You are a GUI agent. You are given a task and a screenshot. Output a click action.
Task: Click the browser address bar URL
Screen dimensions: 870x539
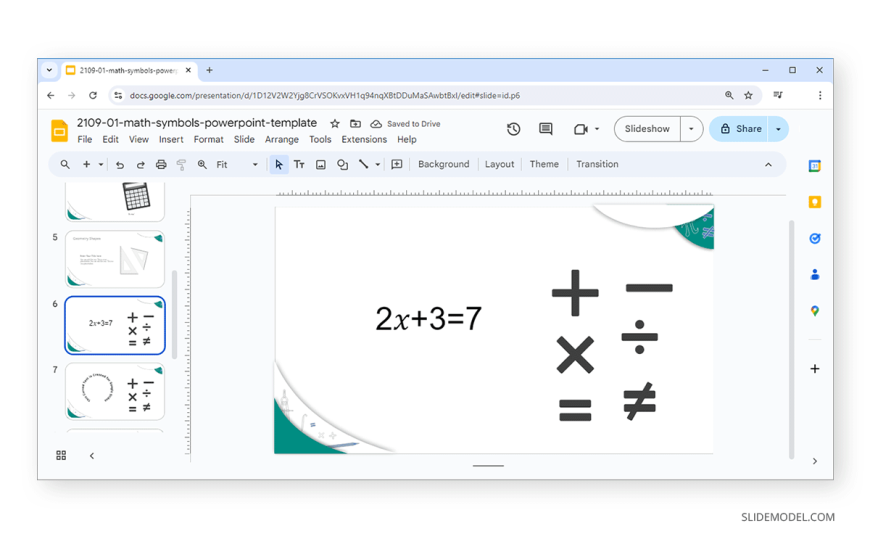[325, 95]
